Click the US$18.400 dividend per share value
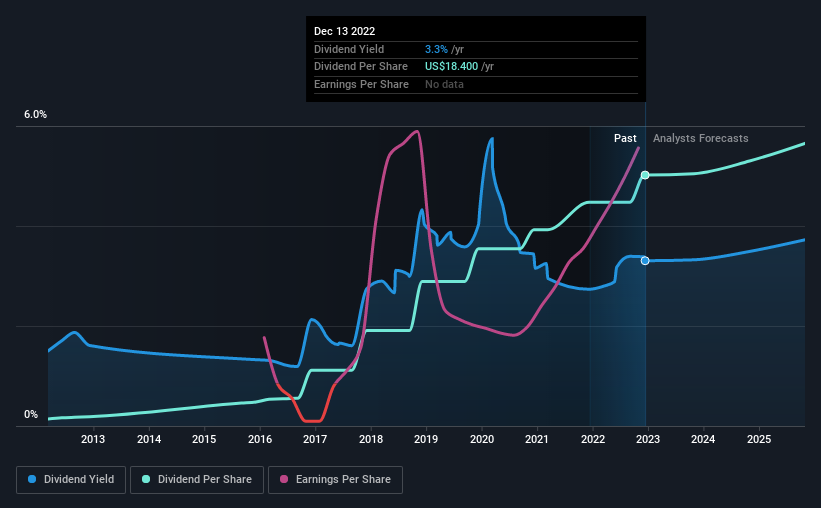The width and height of the screenshot is (821, 508). (x=451, y=67)
